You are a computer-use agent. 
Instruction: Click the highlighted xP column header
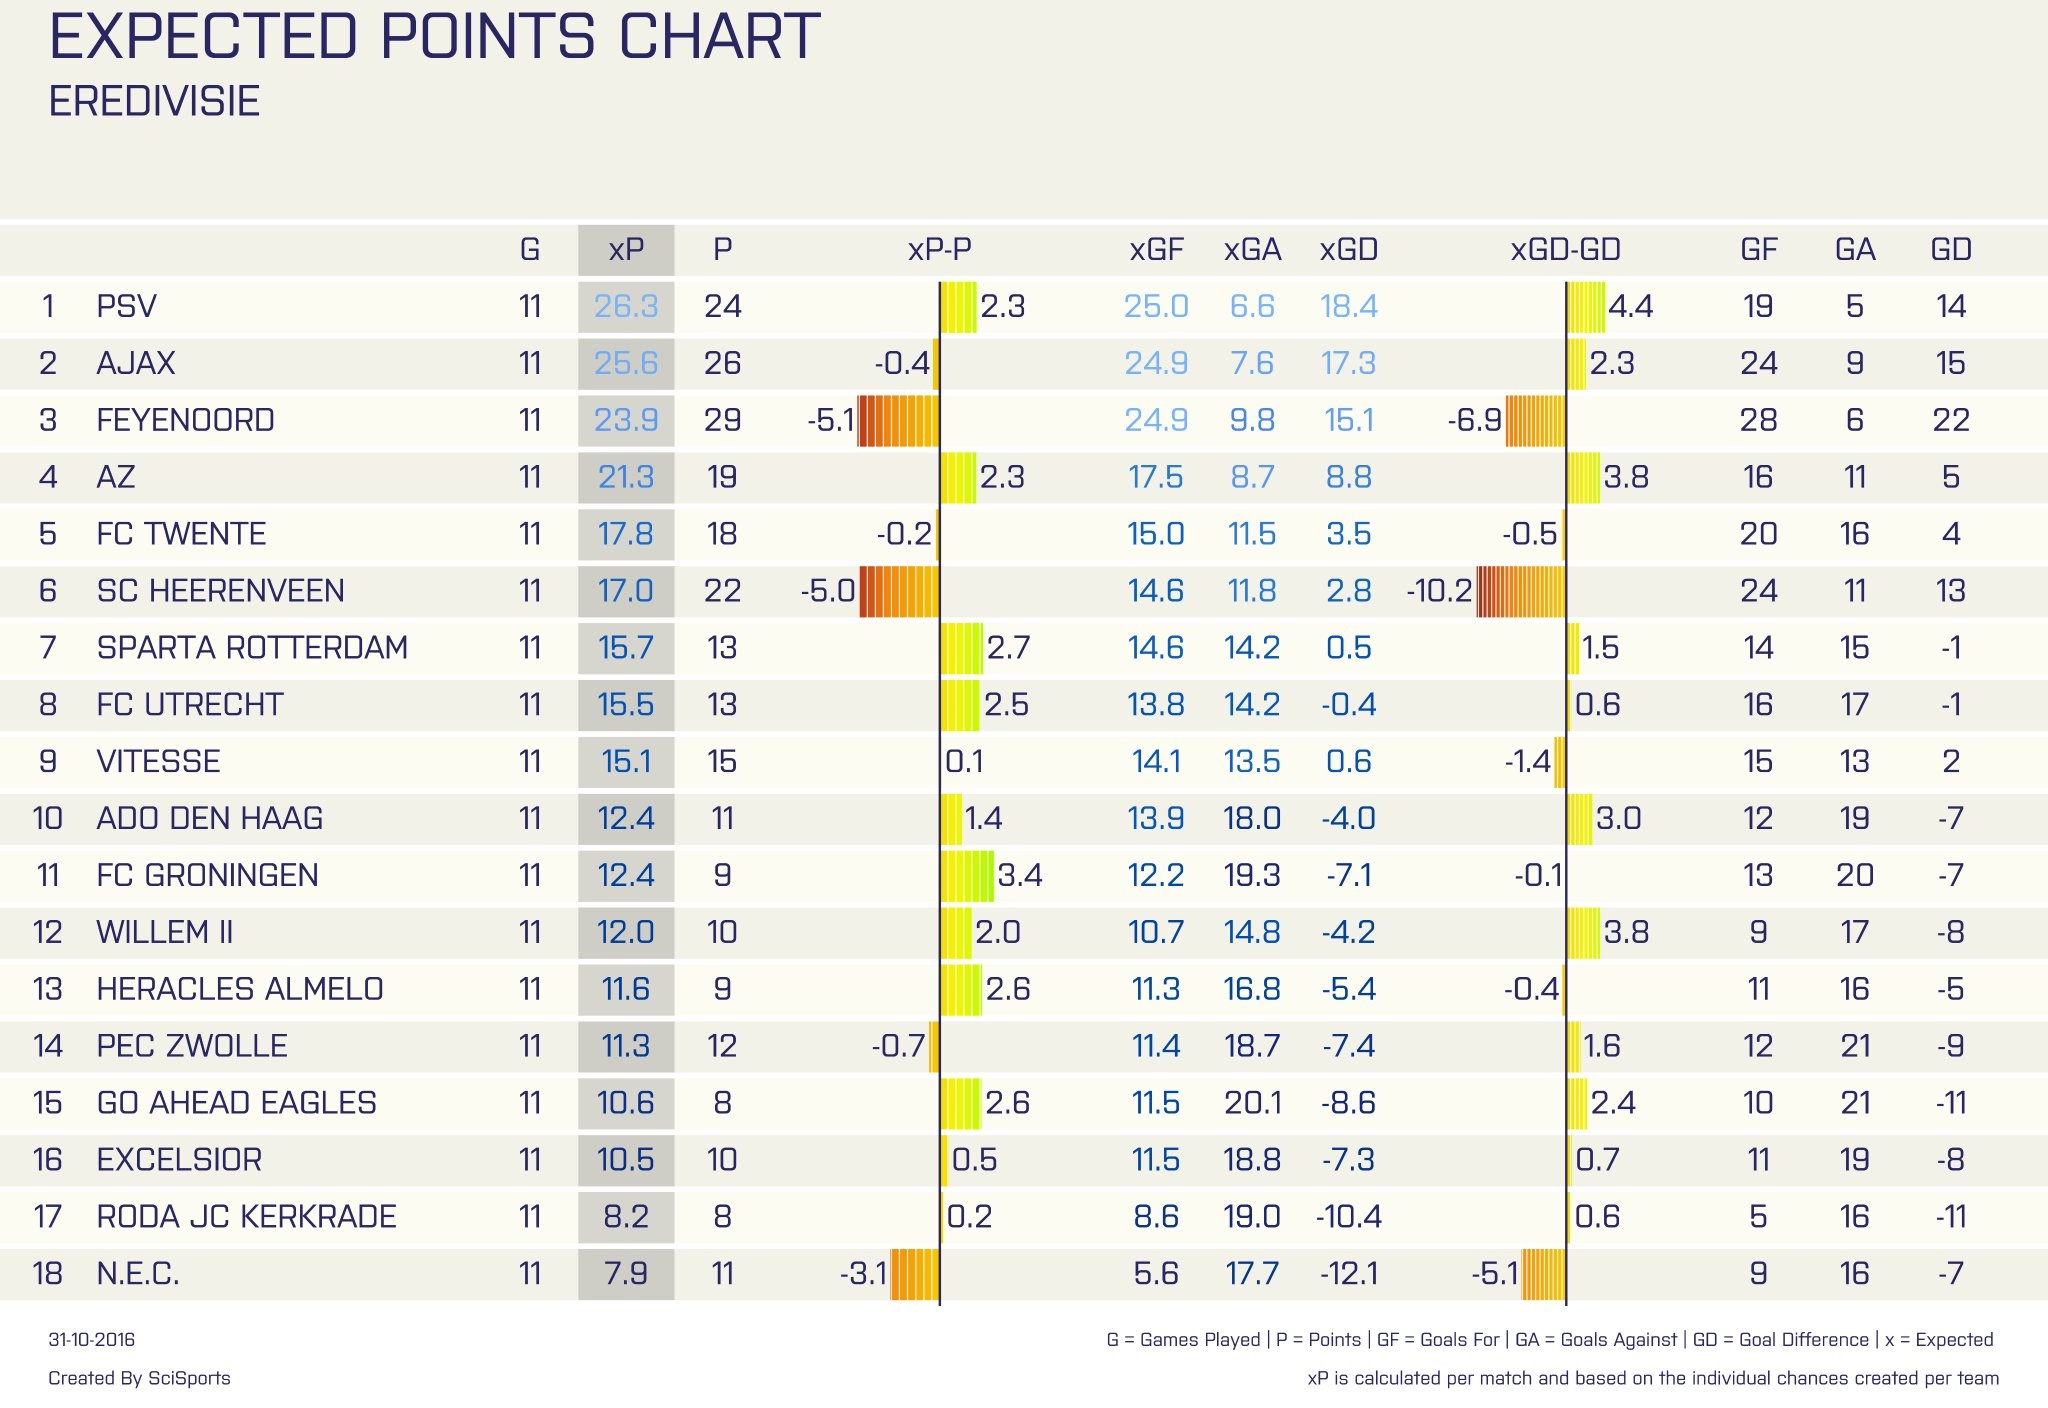click(x=626, y=249)
